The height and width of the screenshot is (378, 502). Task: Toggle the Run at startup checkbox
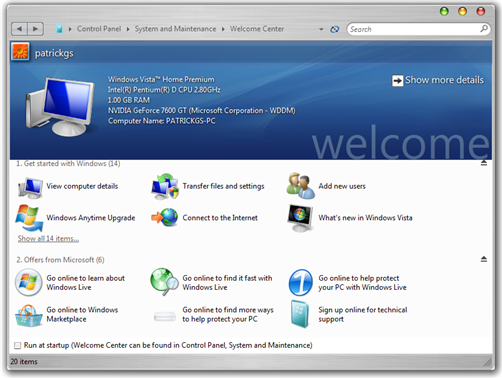[x=18, y=345]
